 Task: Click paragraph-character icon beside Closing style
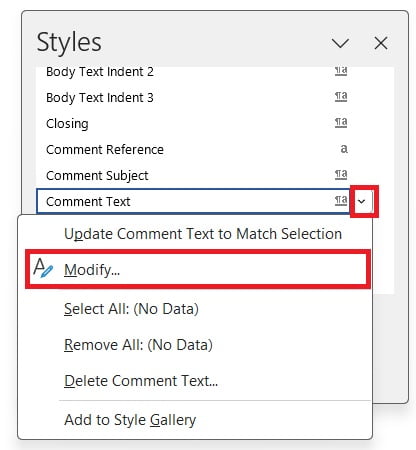tap(341, 122)
